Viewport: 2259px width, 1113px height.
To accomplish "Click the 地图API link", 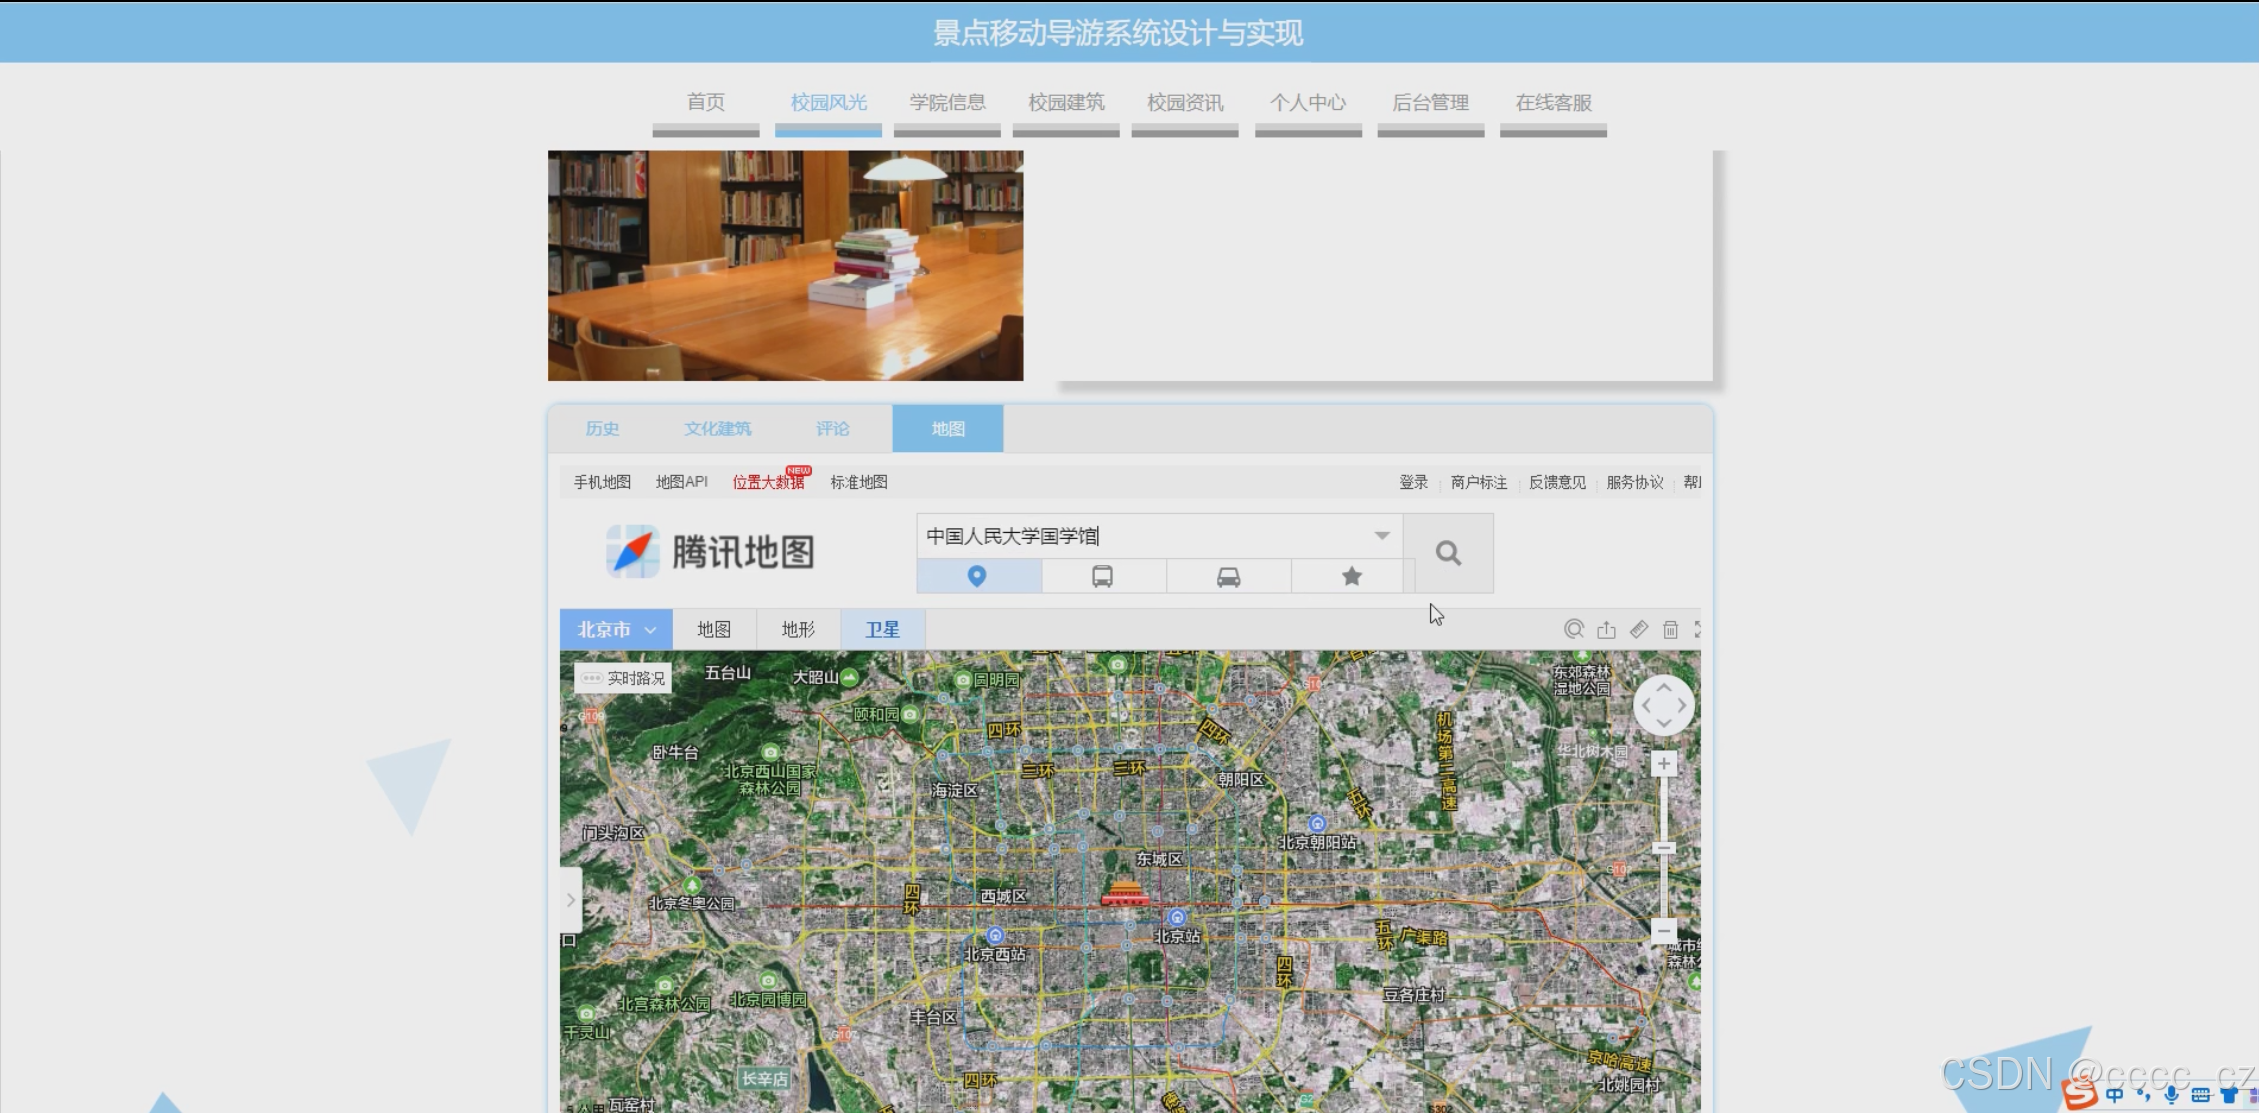I will 681,482.
